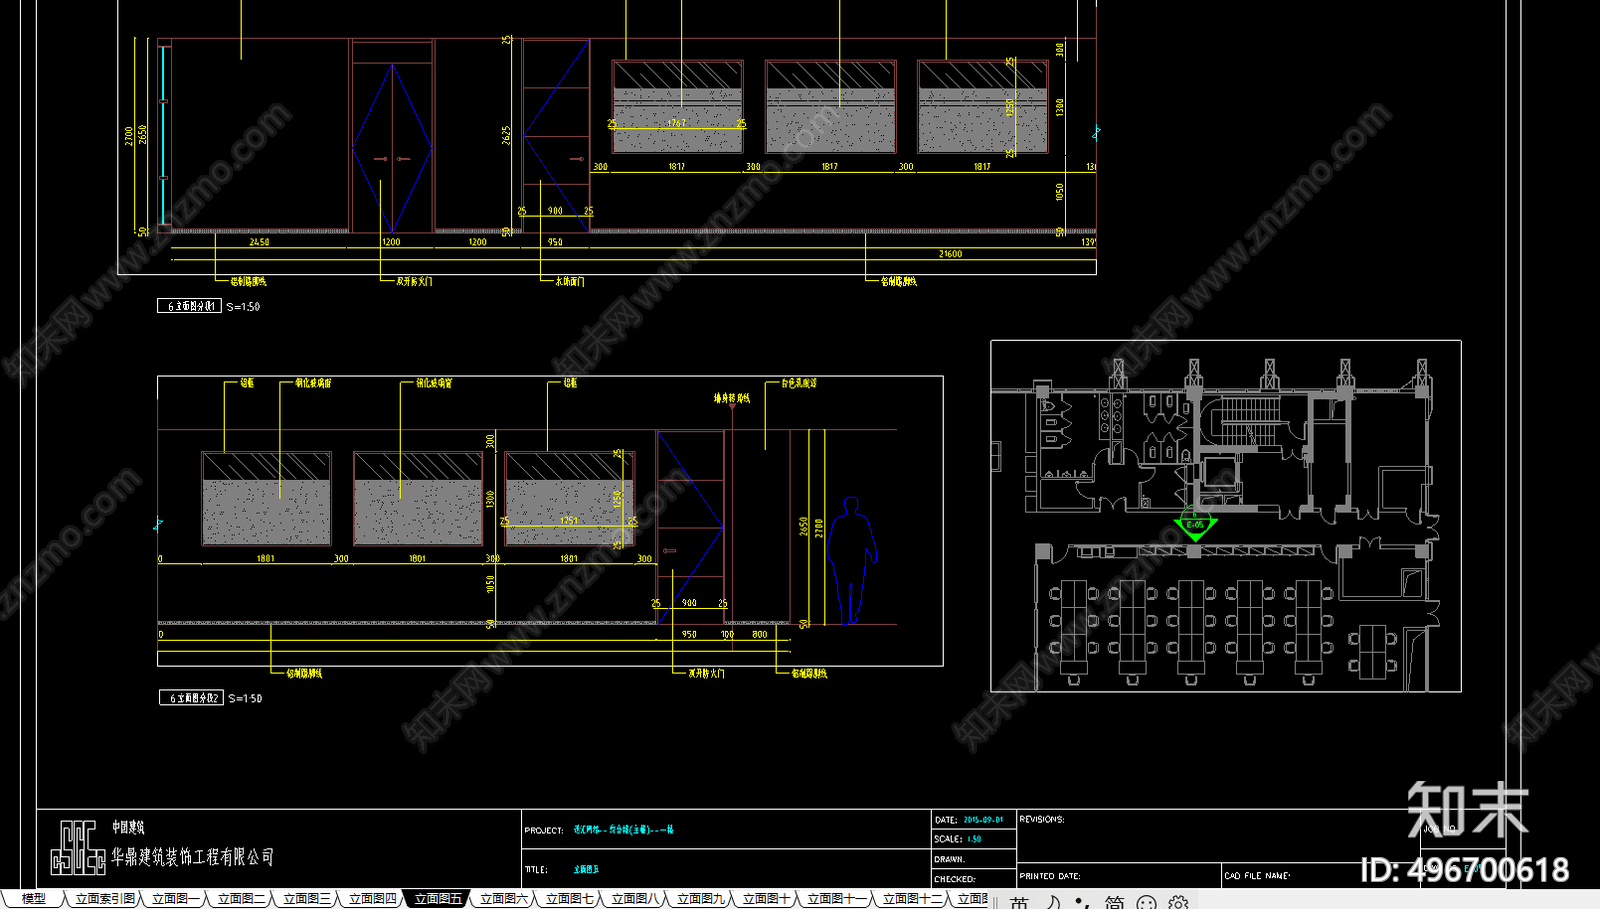Open the 立面图六 layout tab
Viewport: 1600px width, 909px height.
(504, 899)
